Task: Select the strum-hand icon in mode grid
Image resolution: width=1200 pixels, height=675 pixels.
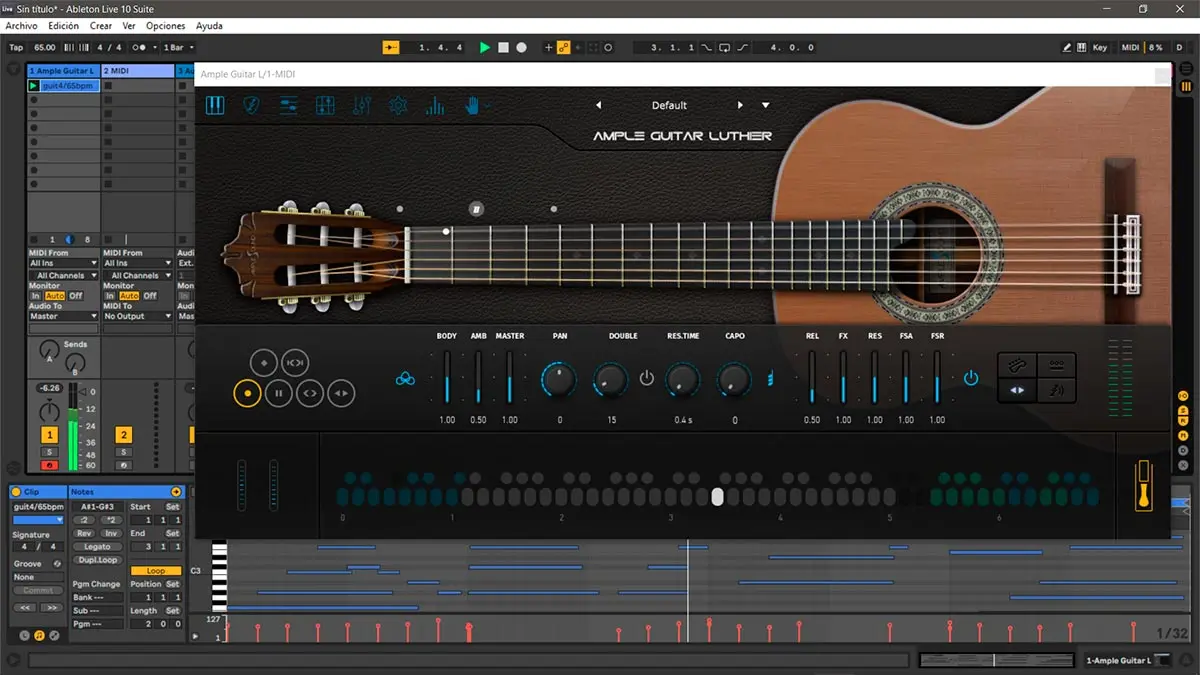Action: coord(1056,391)
